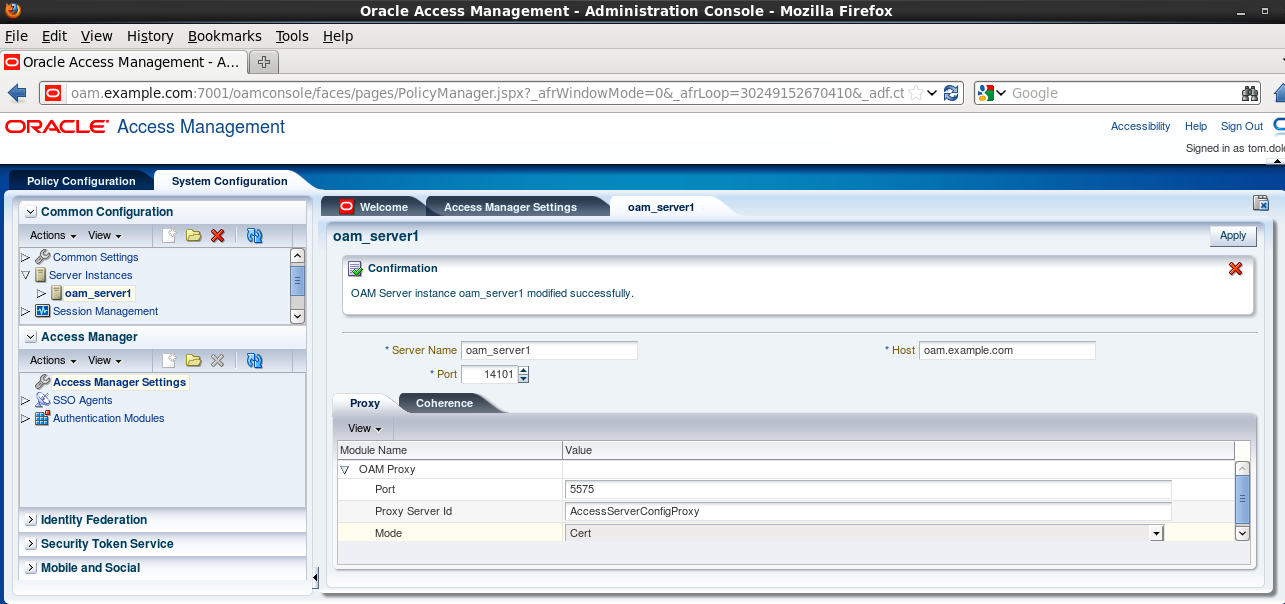Viewport: 1285px width, 604px height.
Task: Collapse OAM Proxy row
Action: (x=345, y=469)
